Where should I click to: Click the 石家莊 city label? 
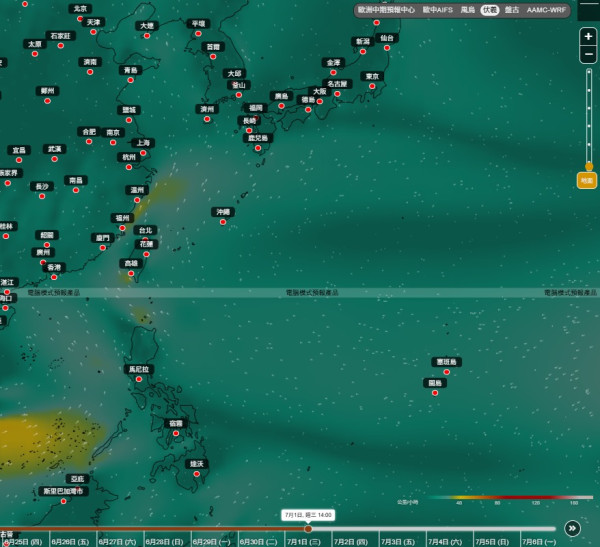point(60,36)
